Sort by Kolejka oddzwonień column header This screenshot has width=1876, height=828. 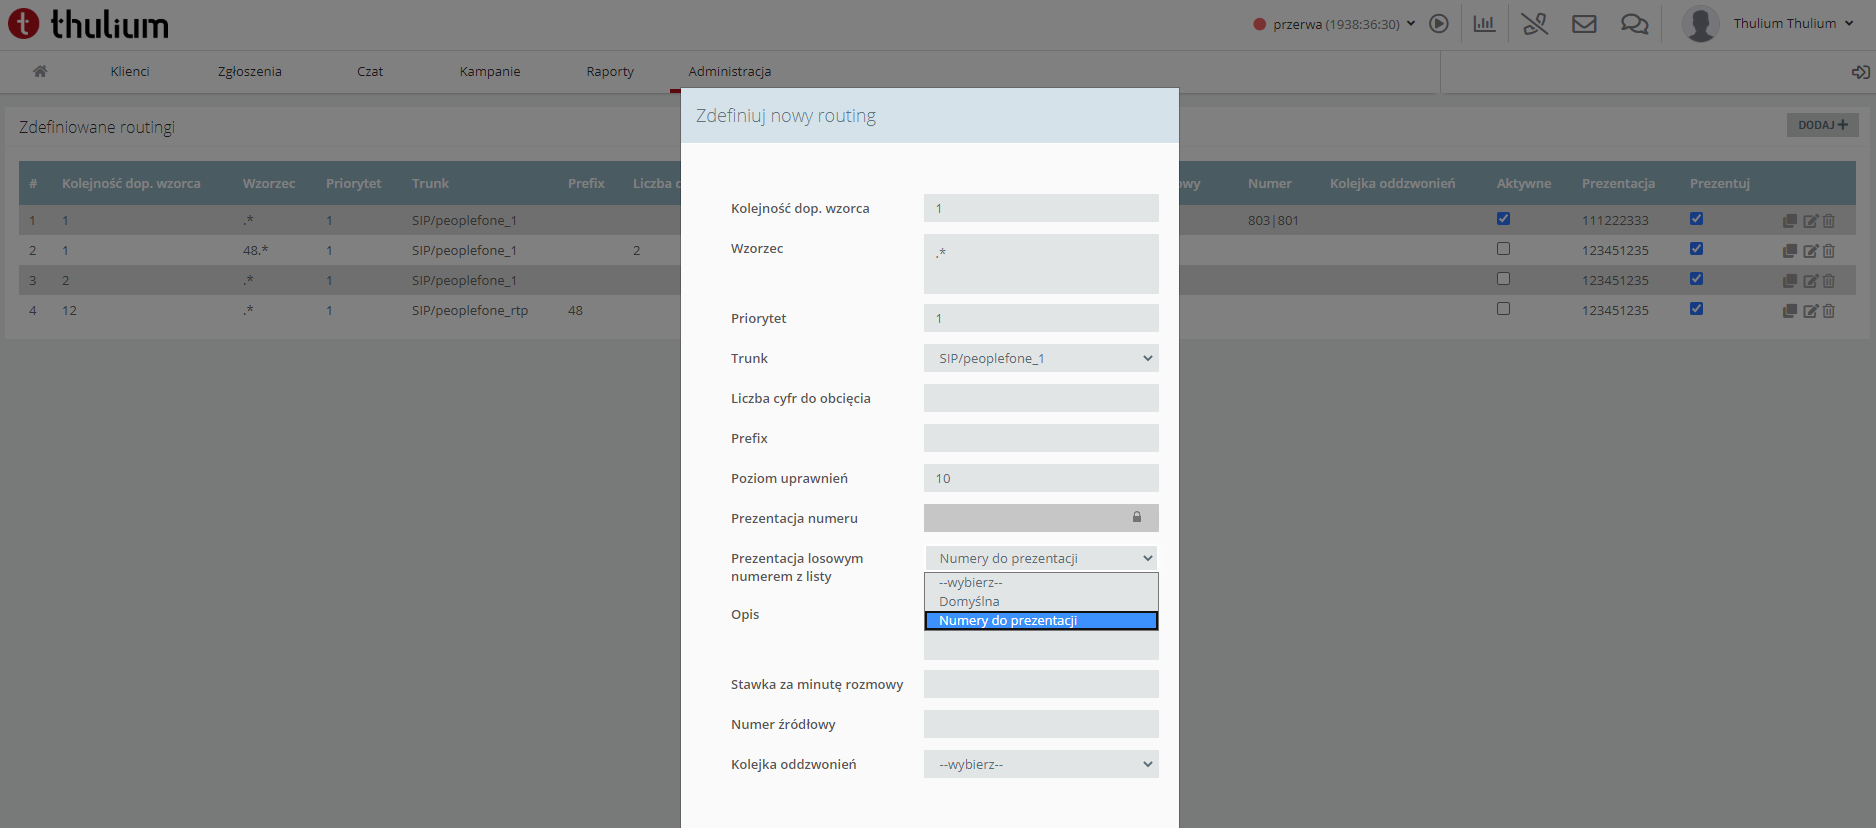tap(1392, 183)
